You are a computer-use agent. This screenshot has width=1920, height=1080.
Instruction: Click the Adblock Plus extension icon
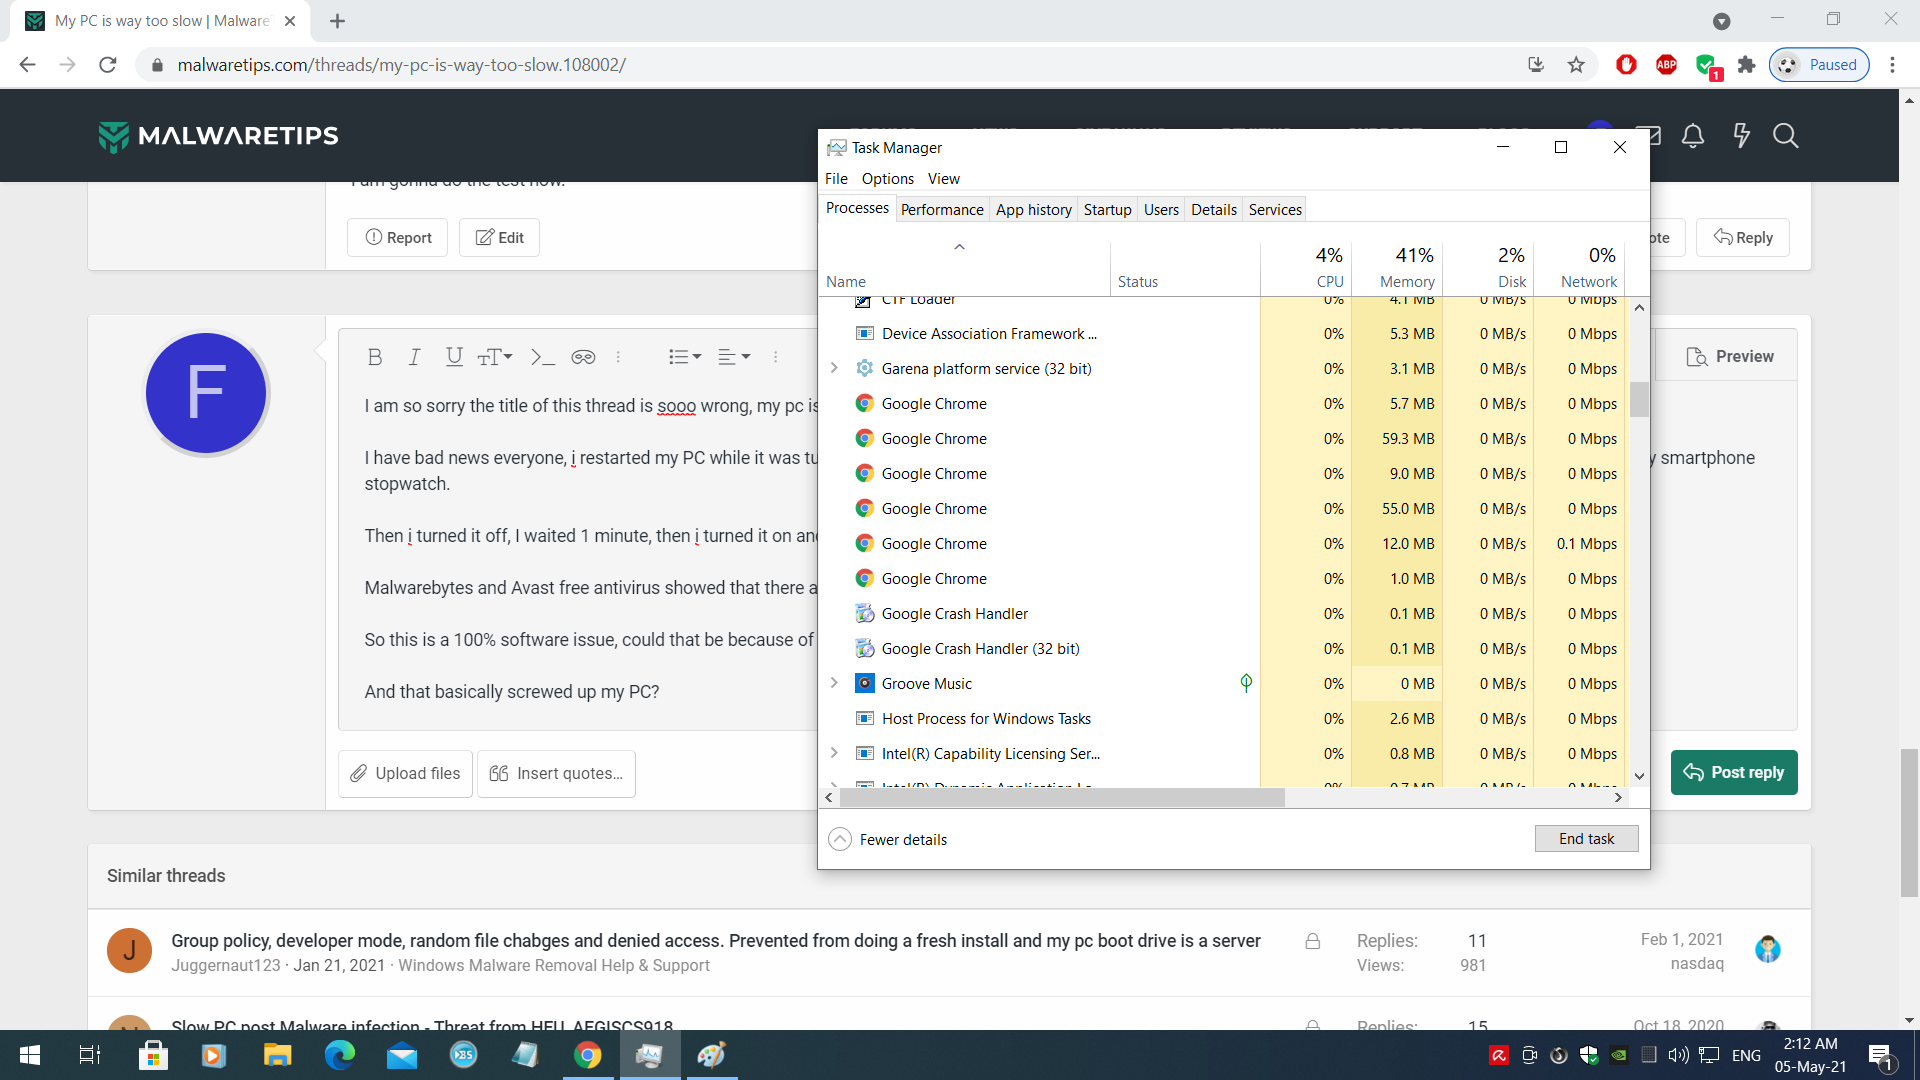tap(1666, 65)
